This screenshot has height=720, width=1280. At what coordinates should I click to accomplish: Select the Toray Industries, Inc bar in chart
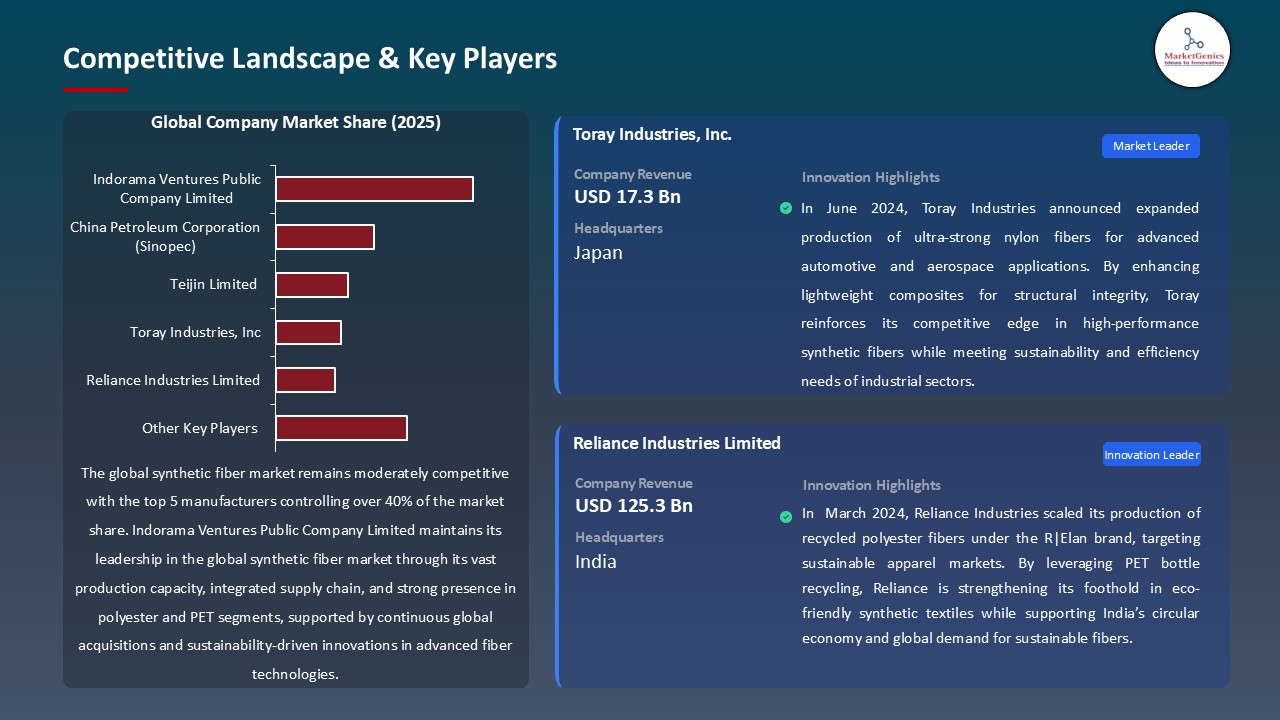click(308, 332)
